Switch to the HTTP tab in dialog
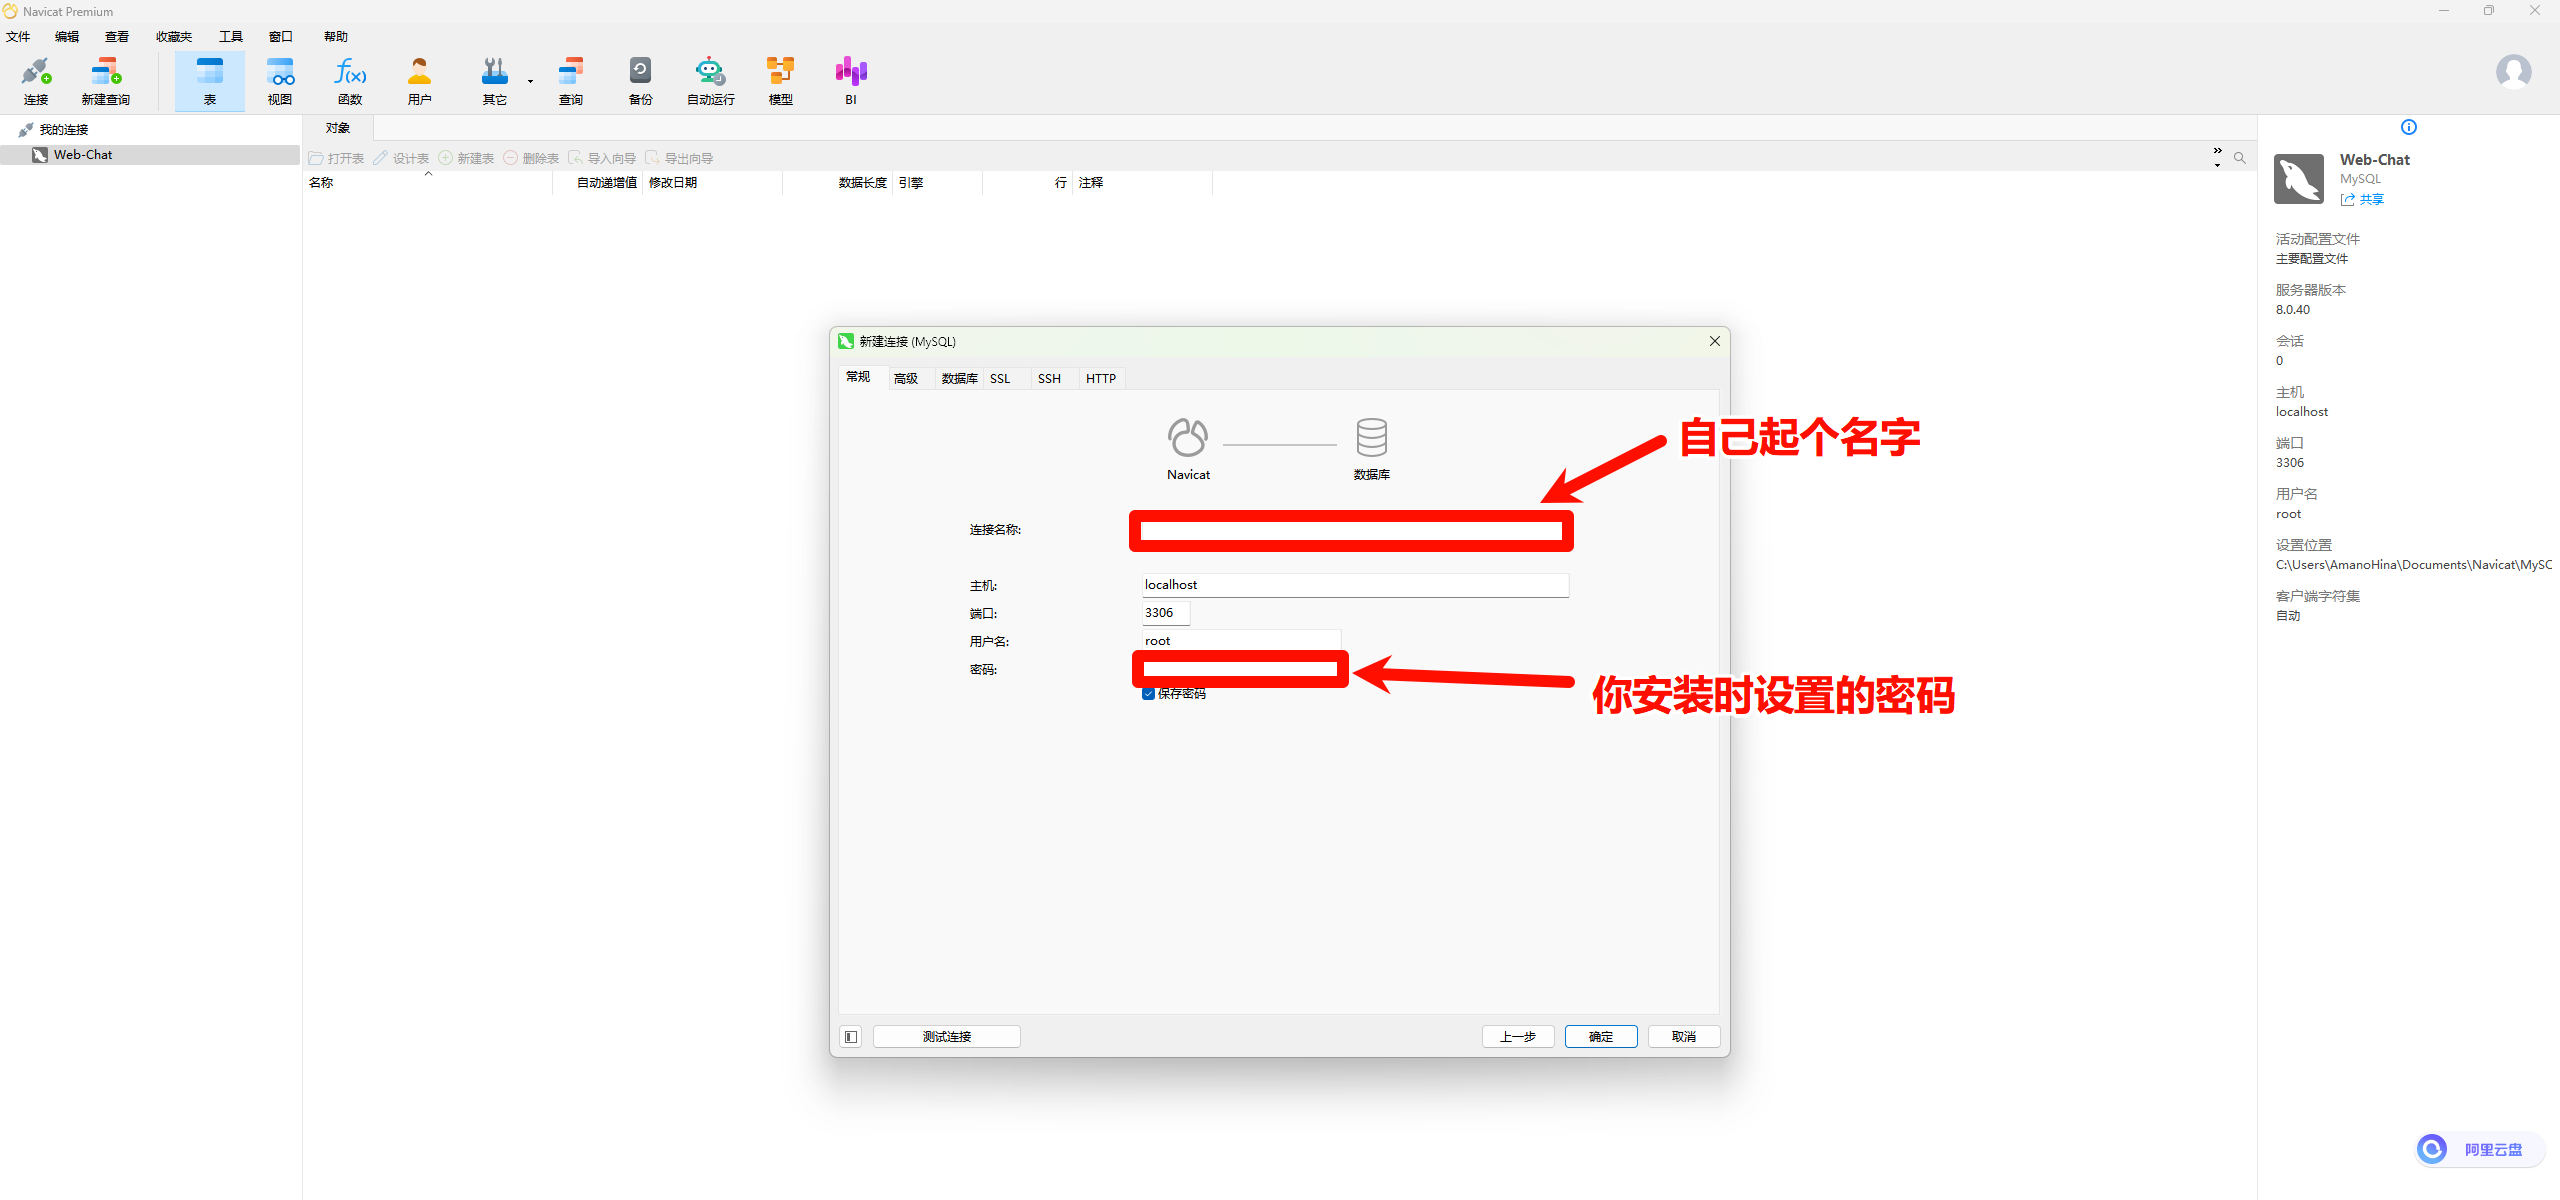This screenshot has width=2560, height=1200. pyautogui.click(x=1101, y=378)
